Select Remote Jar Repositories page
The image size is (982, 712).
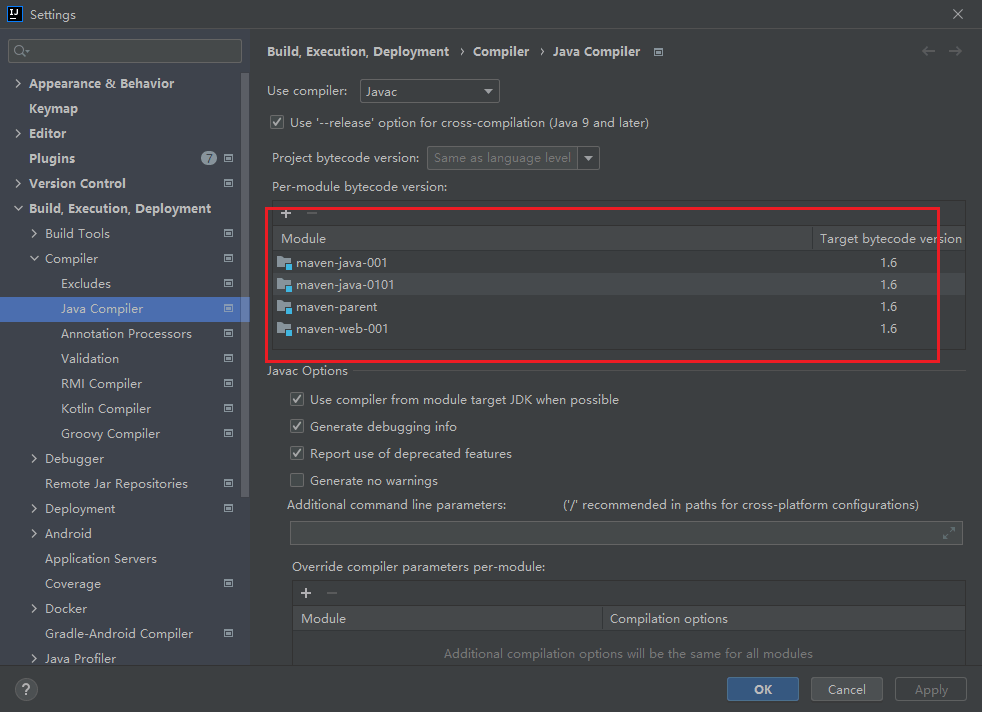[x=116, y=483]
